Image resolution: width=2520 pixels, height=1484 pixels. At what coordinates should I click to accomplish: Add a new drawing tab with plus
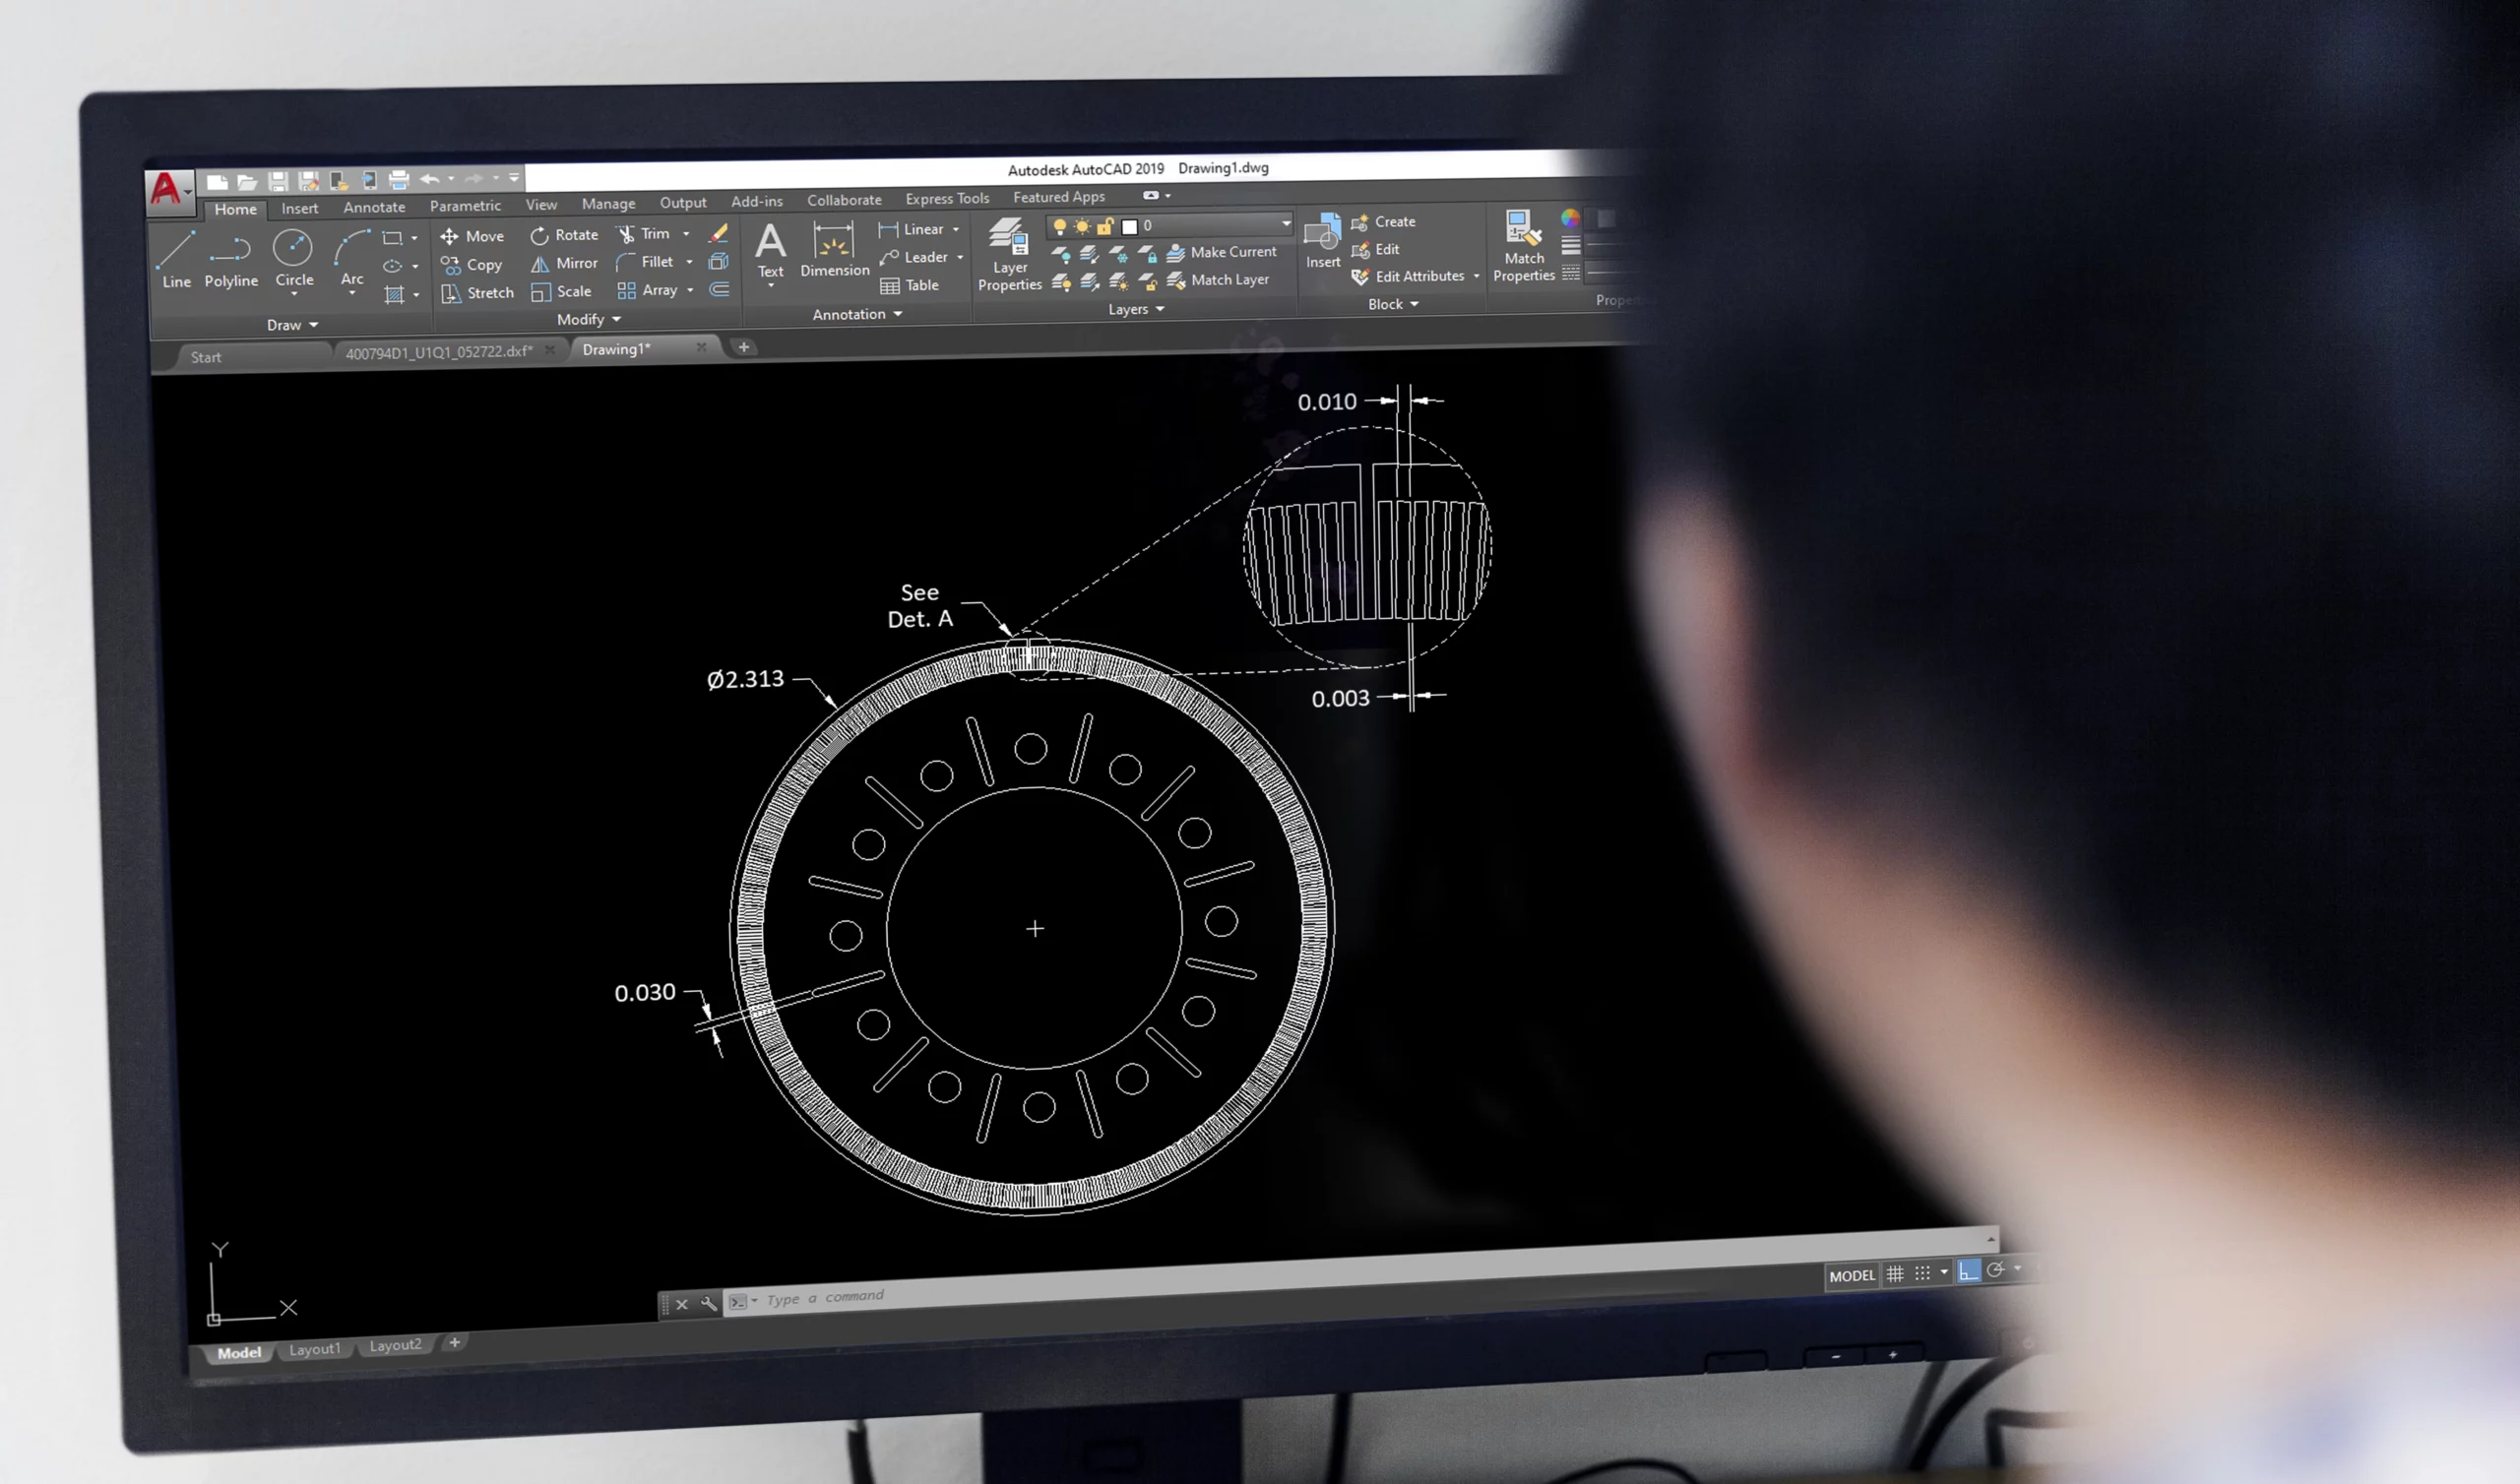point(743,347)
